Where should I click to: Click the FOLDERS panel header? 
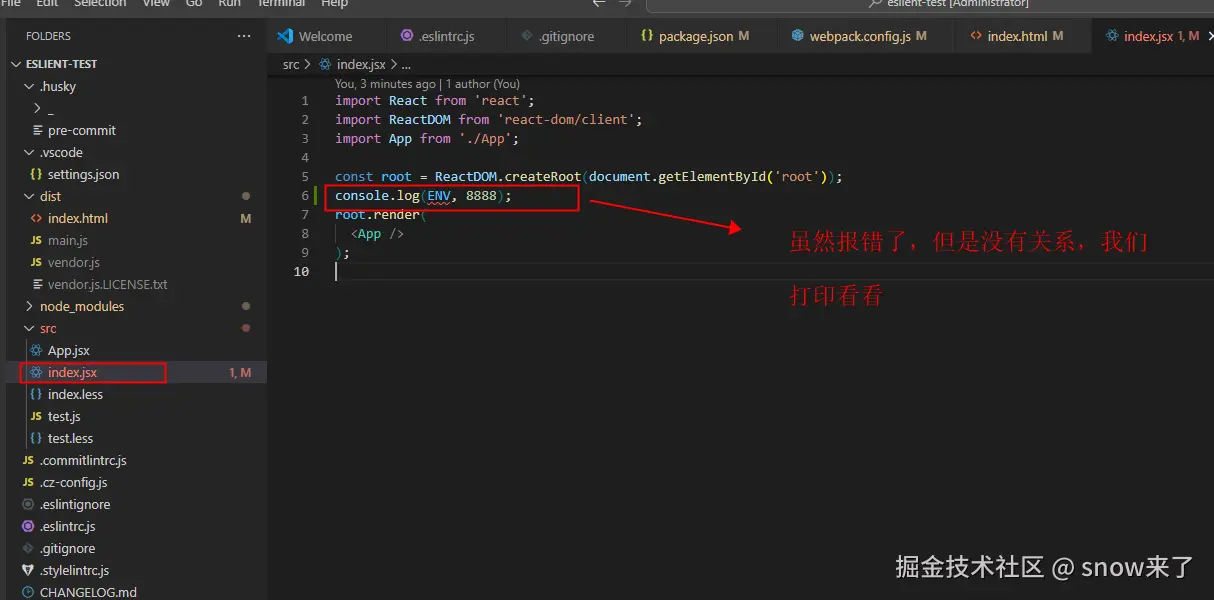(x=48, y=36)
